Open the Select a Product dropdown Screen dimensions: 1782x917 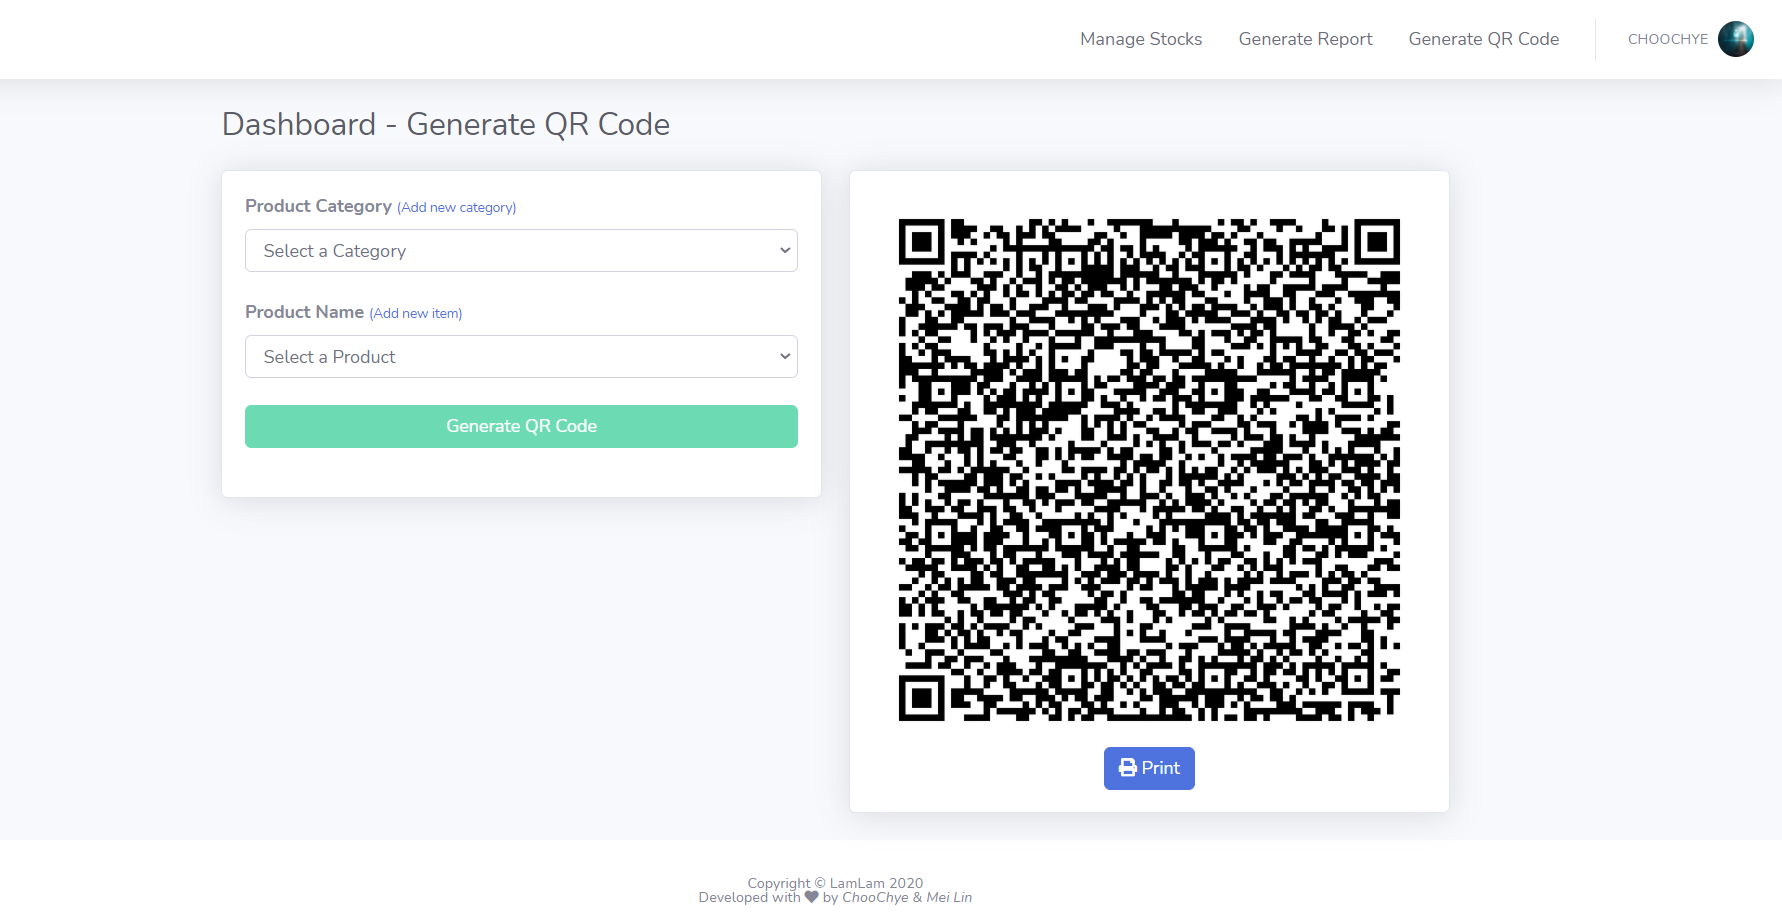click(x=520, y=356)
